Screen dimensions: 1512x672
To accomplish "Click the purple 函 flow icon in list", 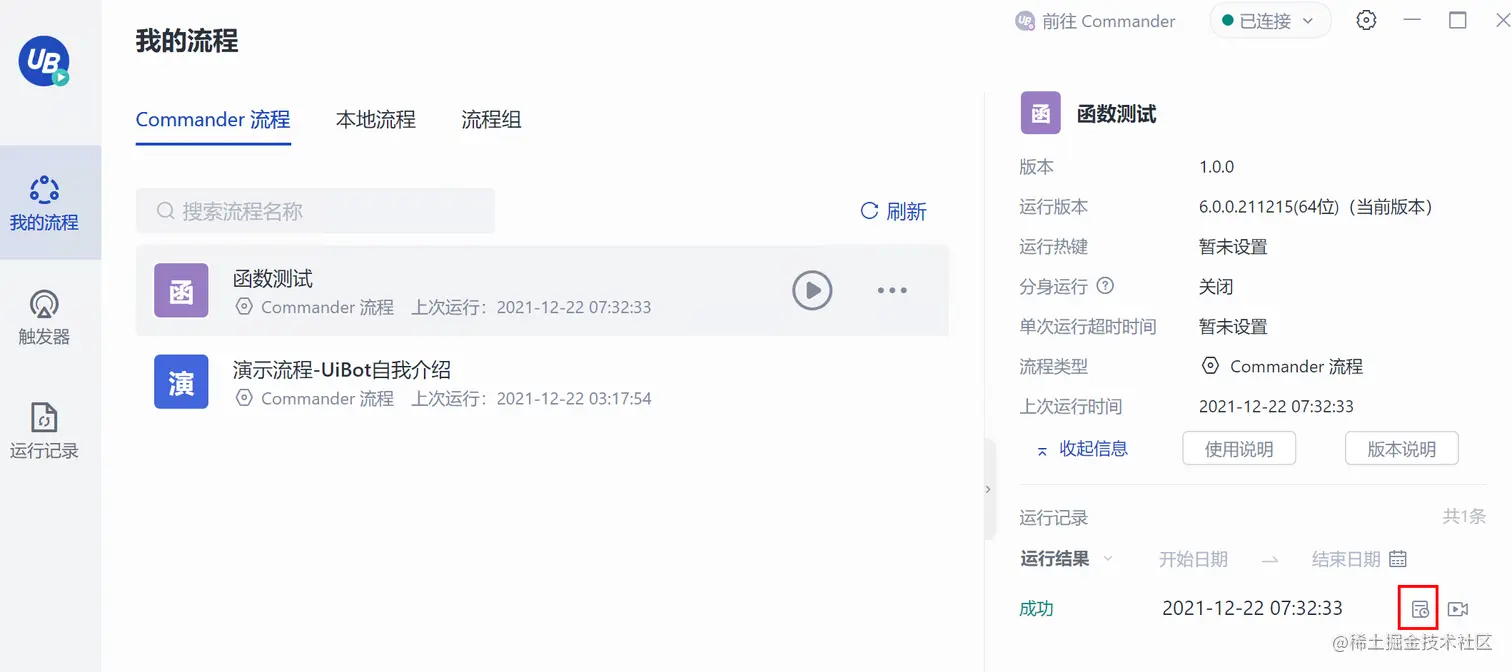I will coord(181,290).
